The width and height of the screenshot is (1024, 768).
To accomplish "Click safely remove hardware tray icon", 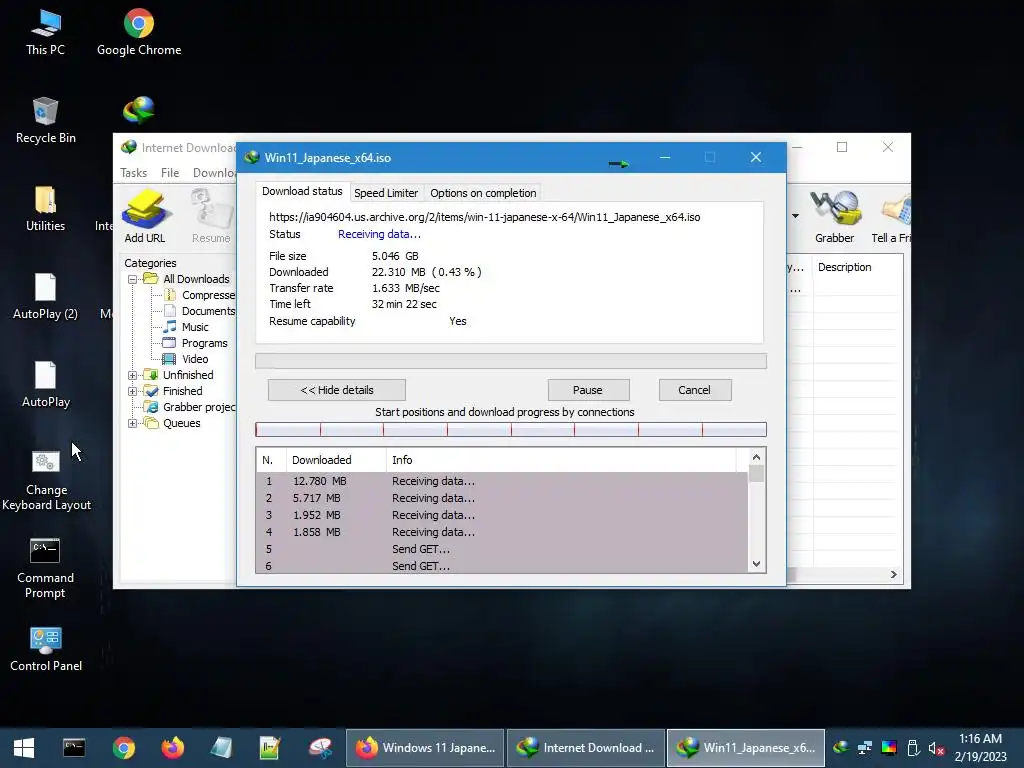I will [x=913, y=747].
